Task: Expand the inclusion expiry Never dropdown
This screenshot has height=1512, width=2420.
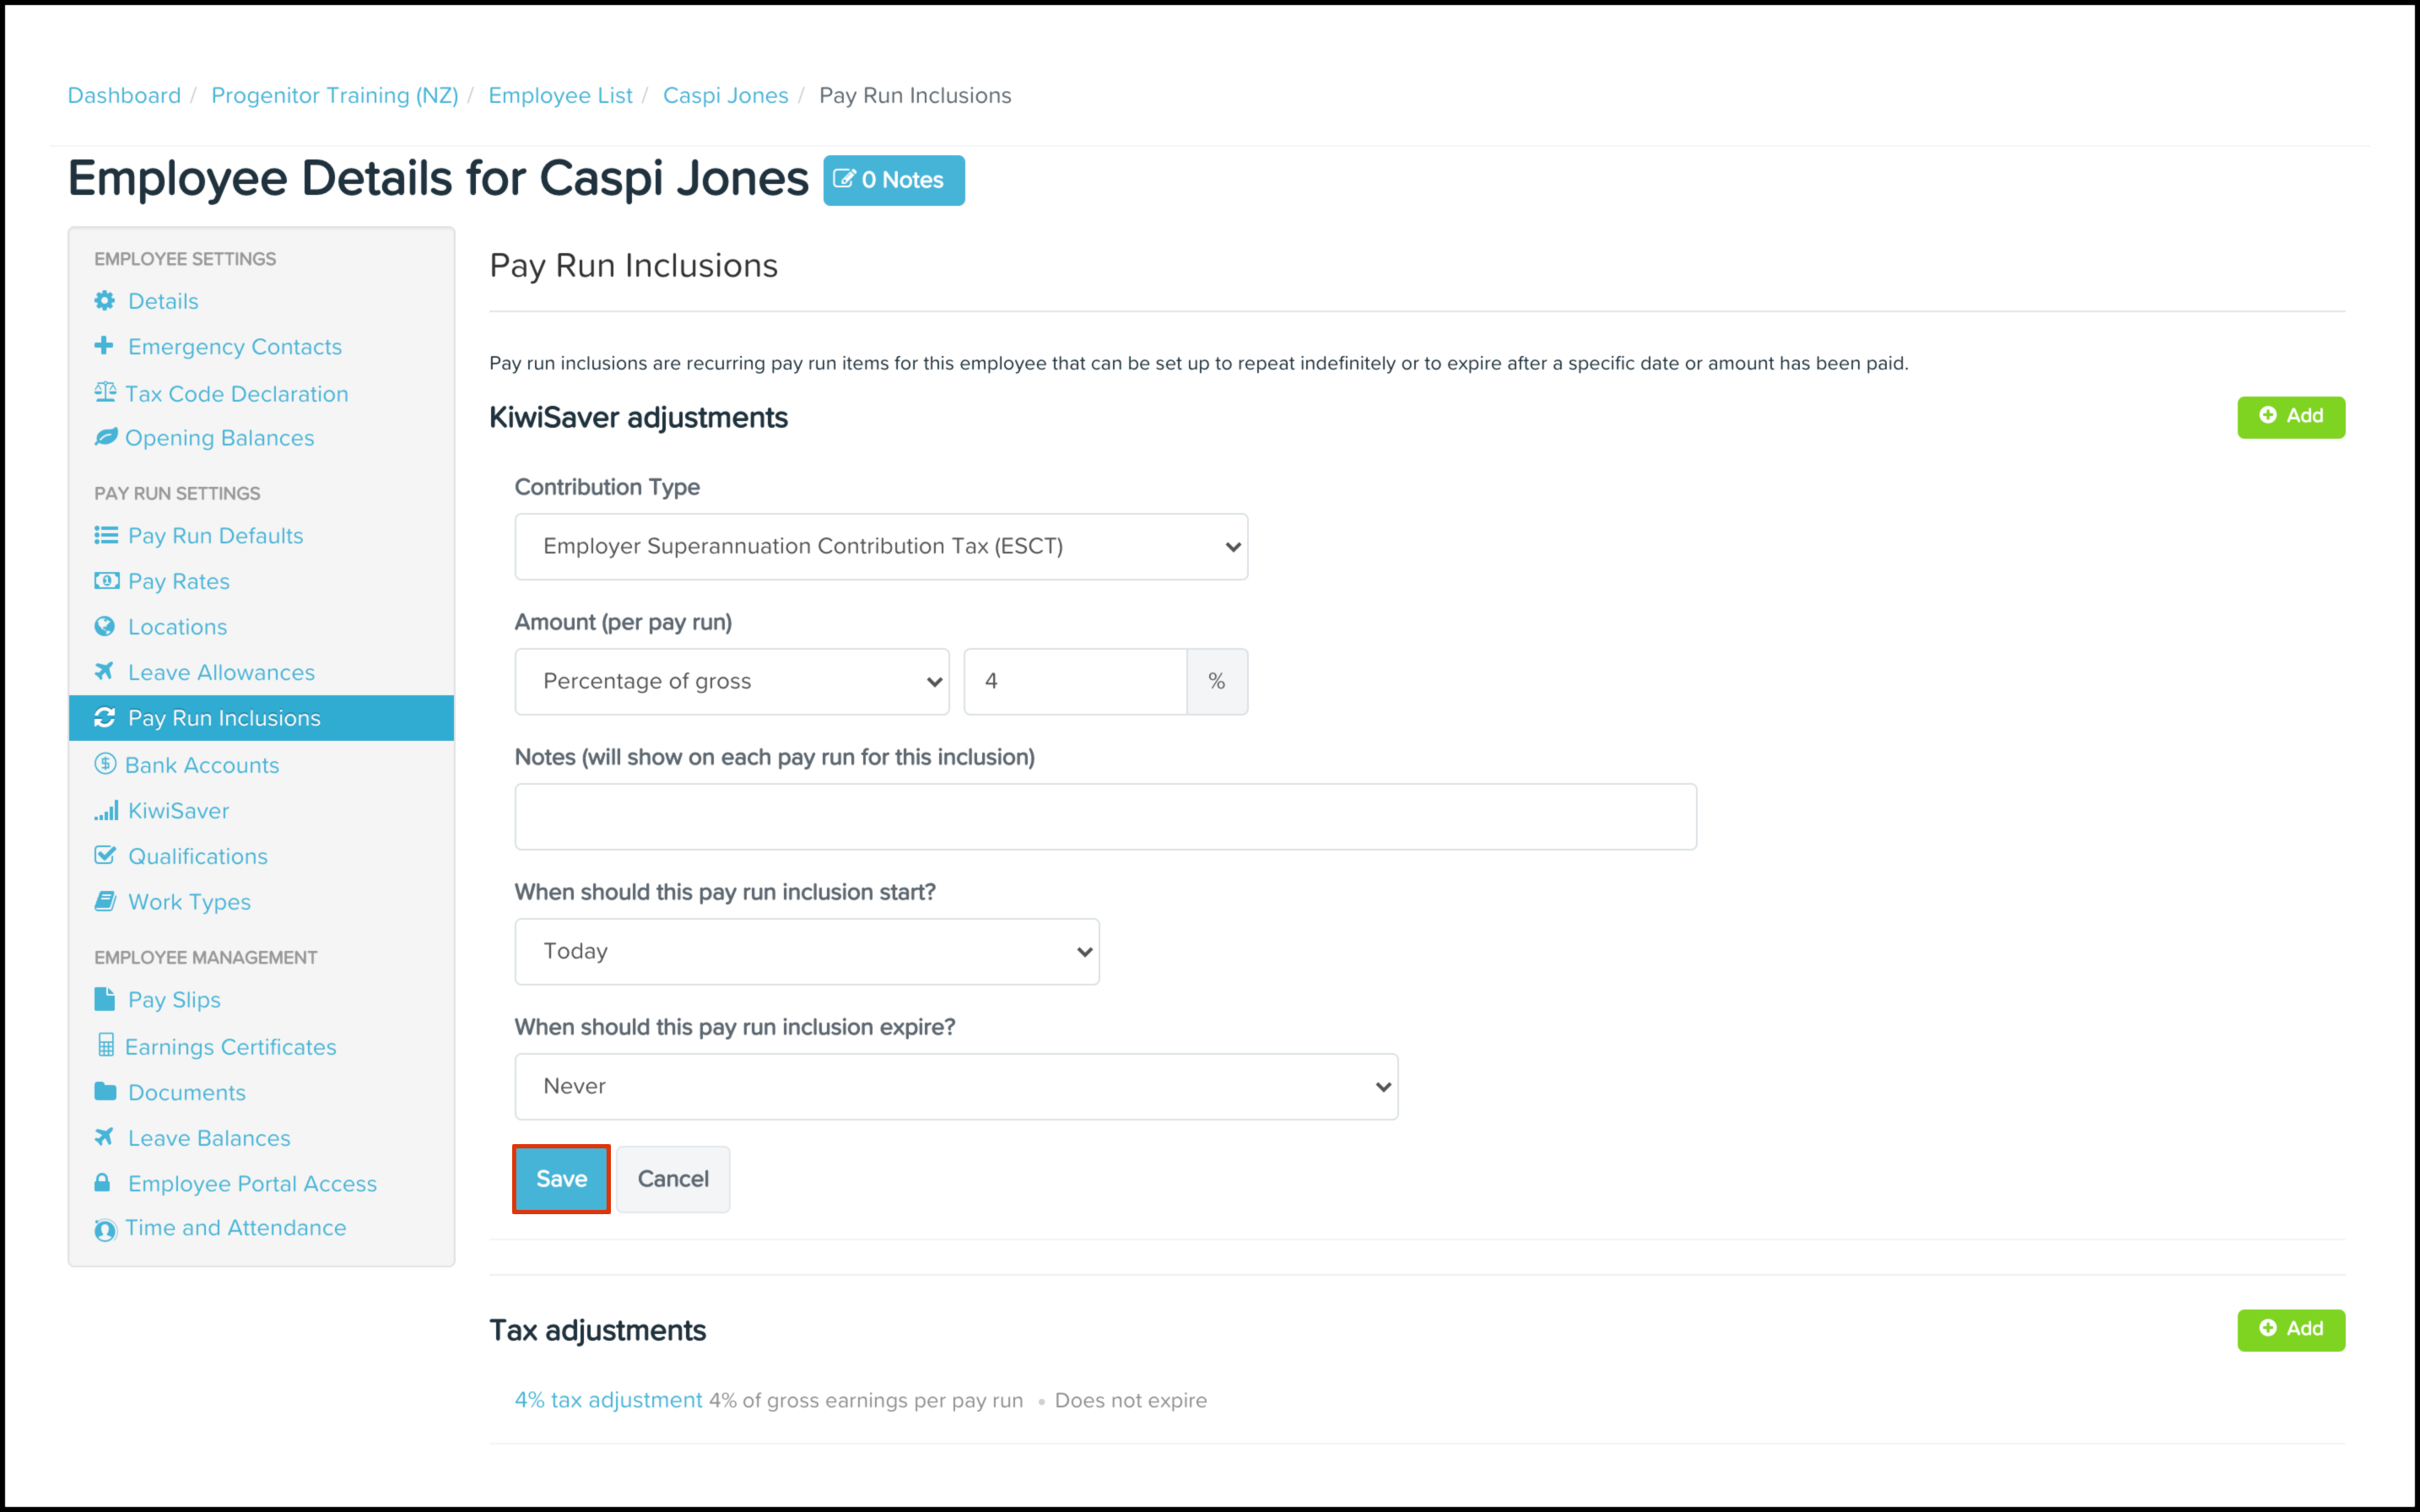Action: [x=955, y=1087]
